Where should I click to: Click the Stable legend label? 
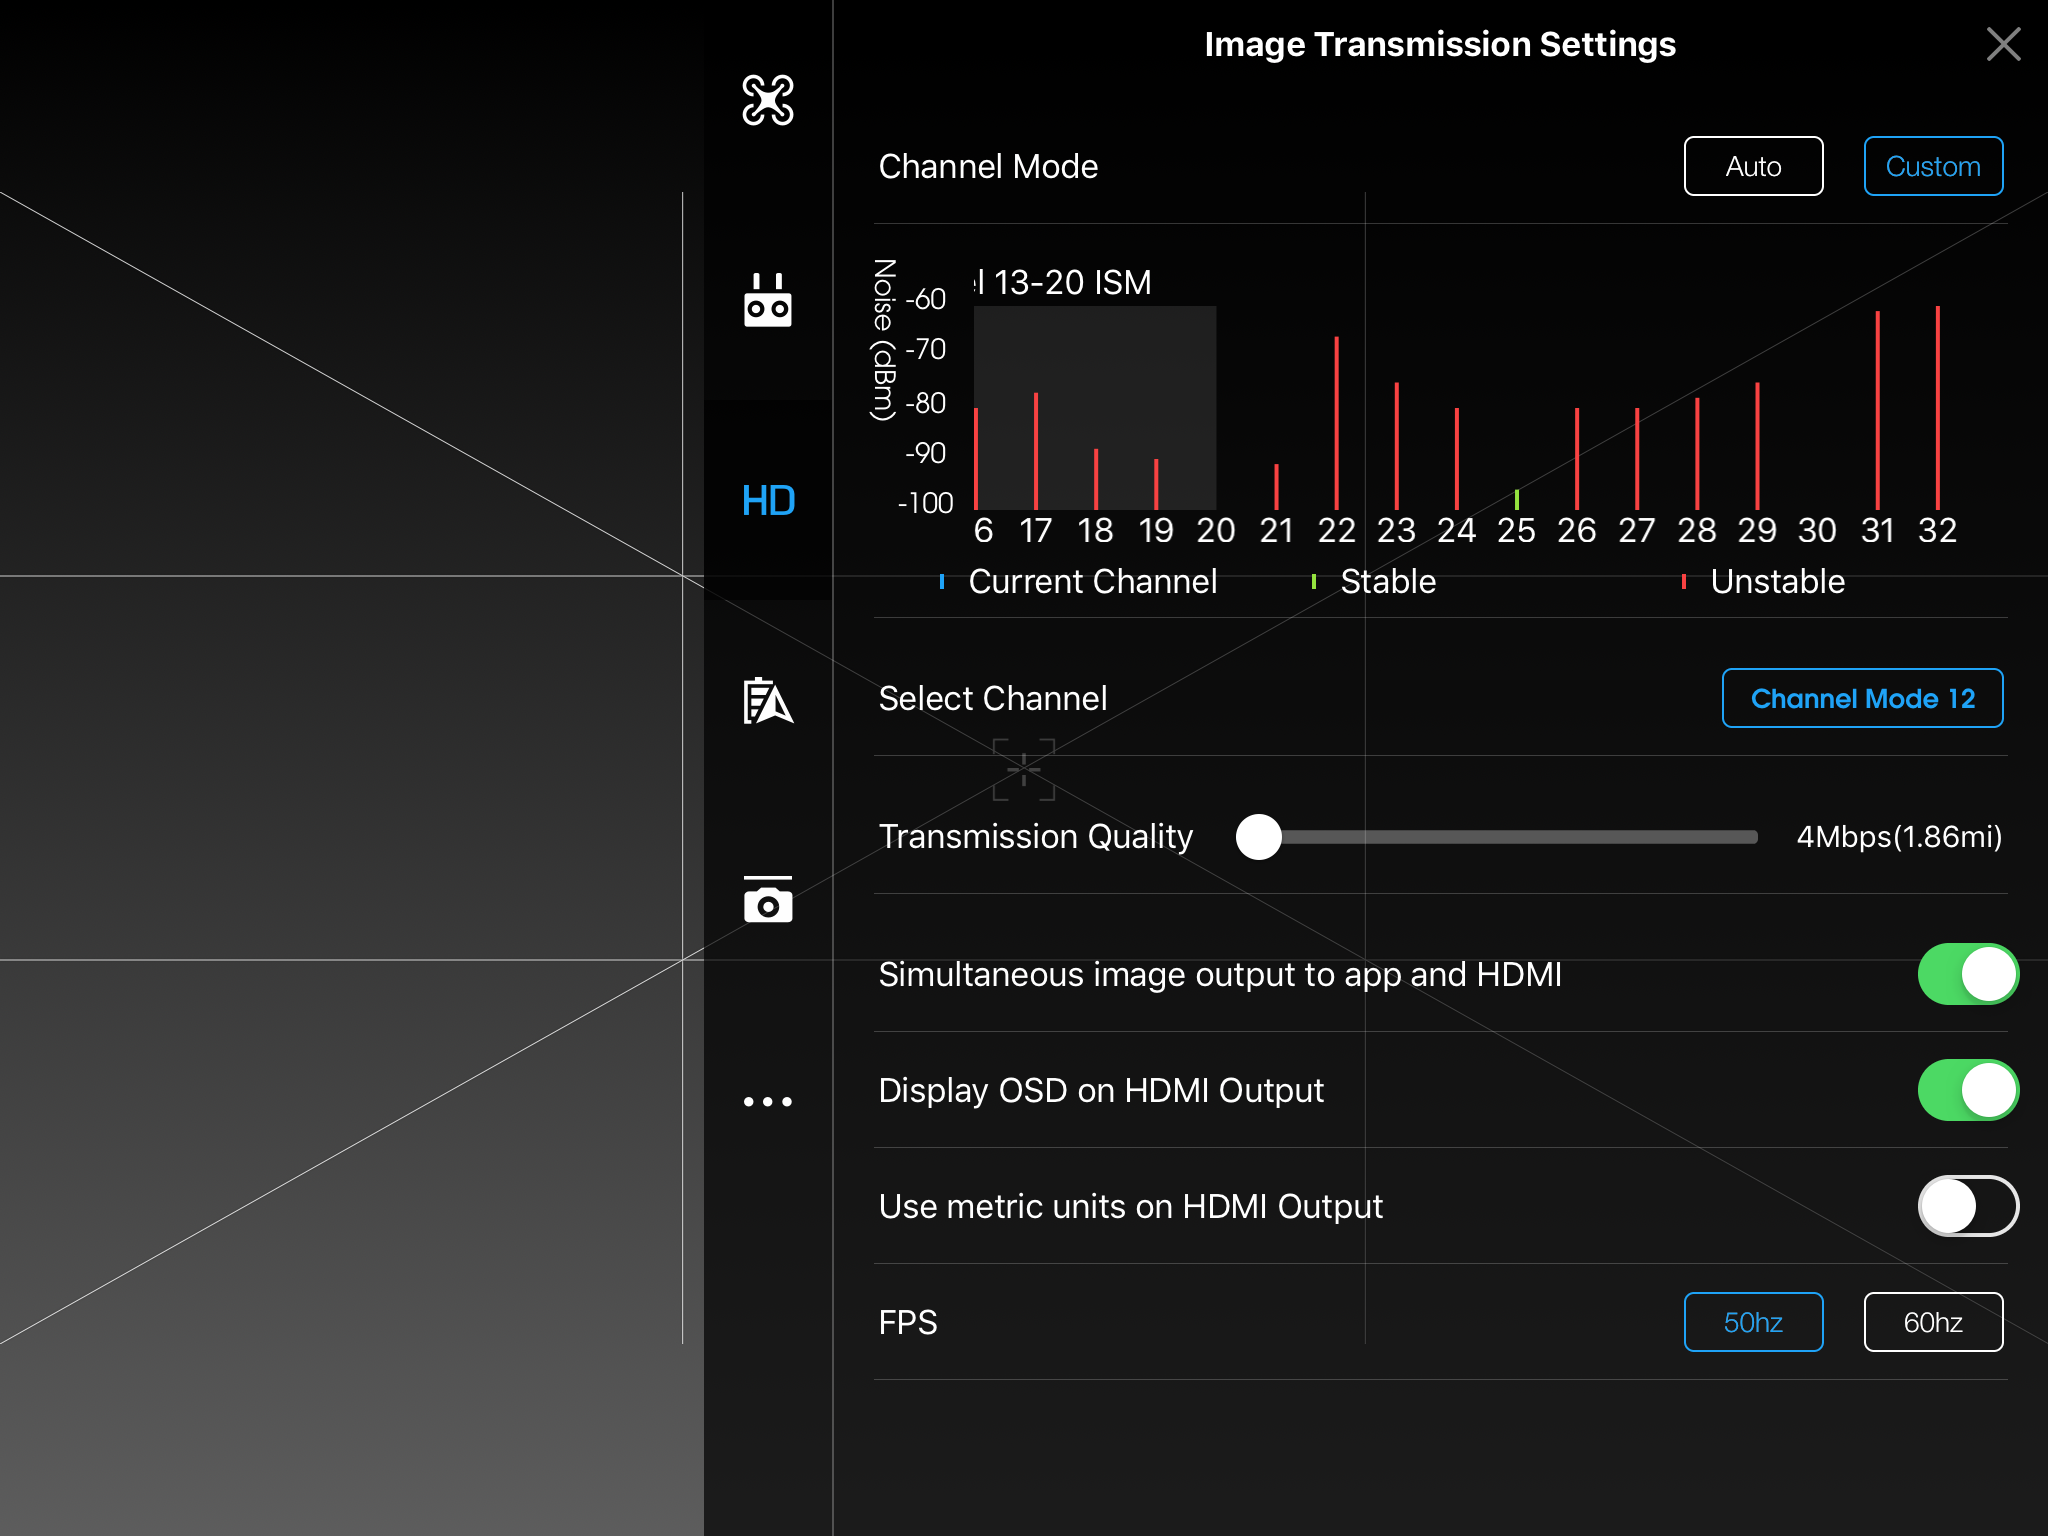pos(1388,581)
